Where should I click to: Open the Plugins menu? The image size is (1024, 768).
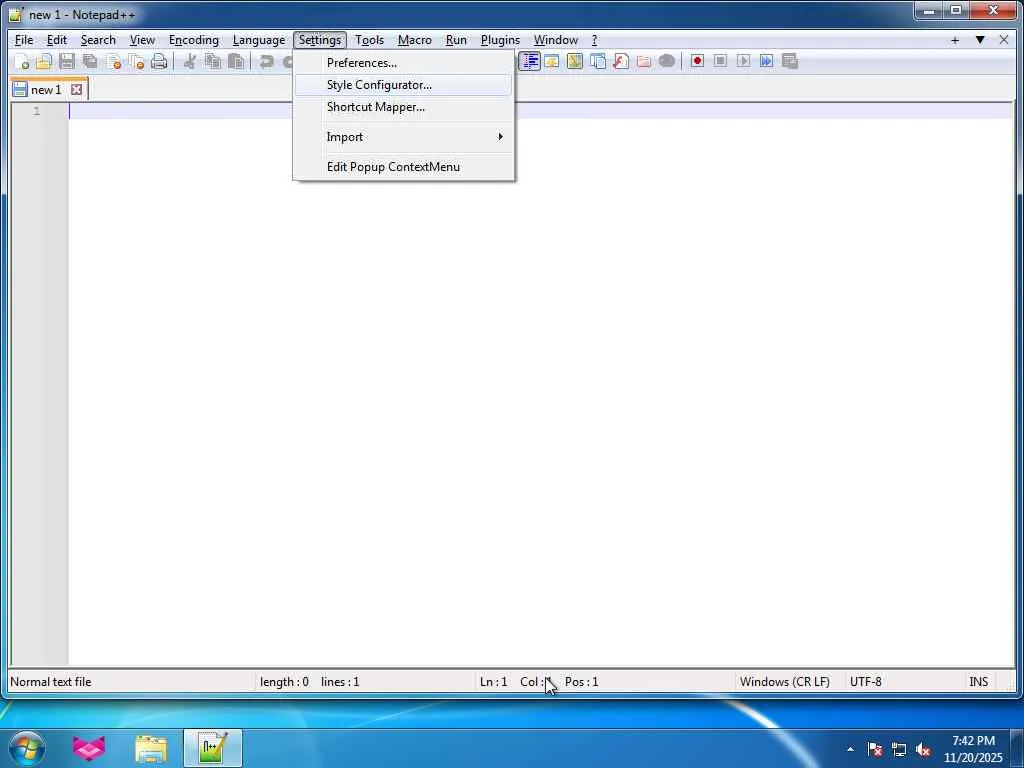(x=500, y=40)
